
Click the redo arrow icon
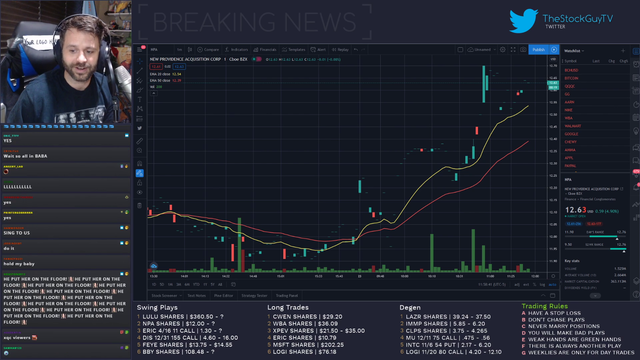pyautogui.click(x=363, y=49)
